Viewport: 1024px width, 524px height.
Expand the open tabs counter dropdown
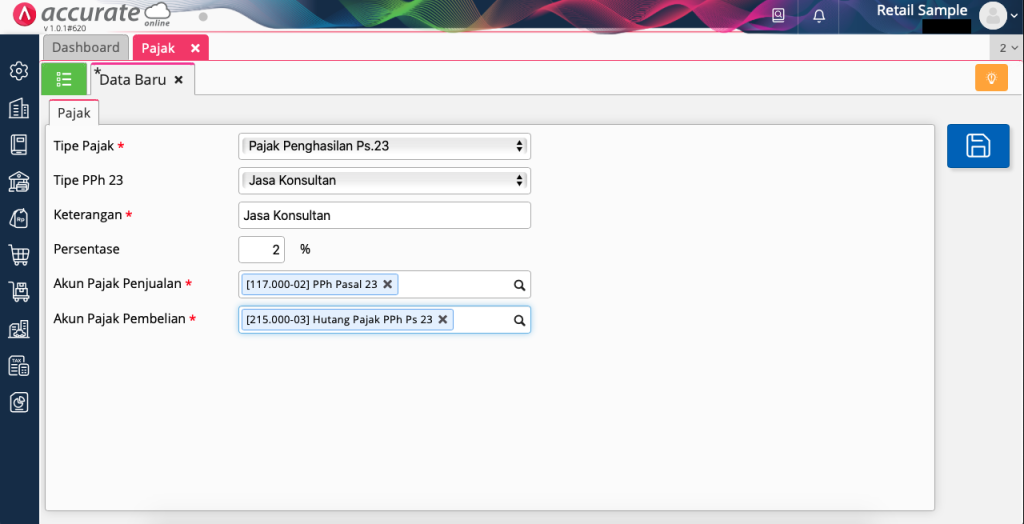[x=1006, y=48]
